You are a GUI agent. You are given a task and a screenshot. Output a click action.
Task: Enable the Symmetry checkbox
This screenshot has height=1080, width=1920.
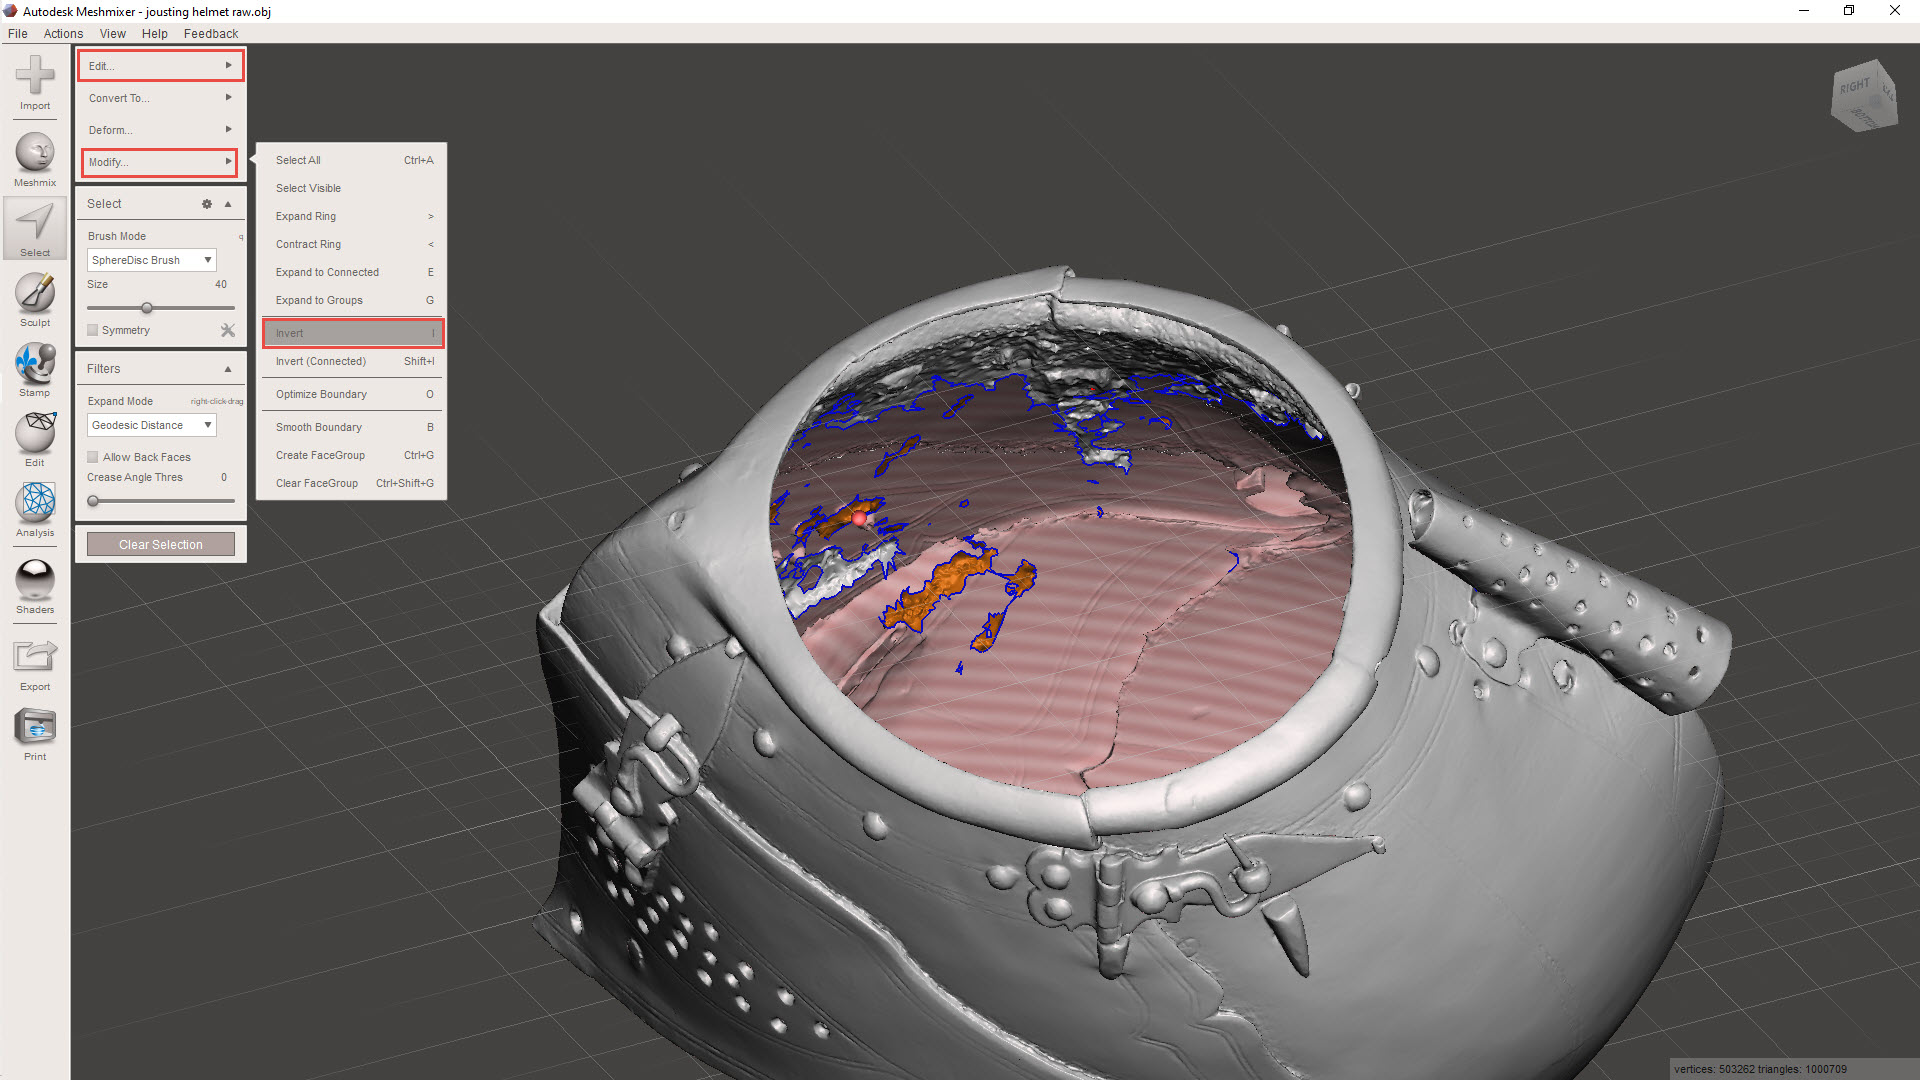click(x=93, y=330)
